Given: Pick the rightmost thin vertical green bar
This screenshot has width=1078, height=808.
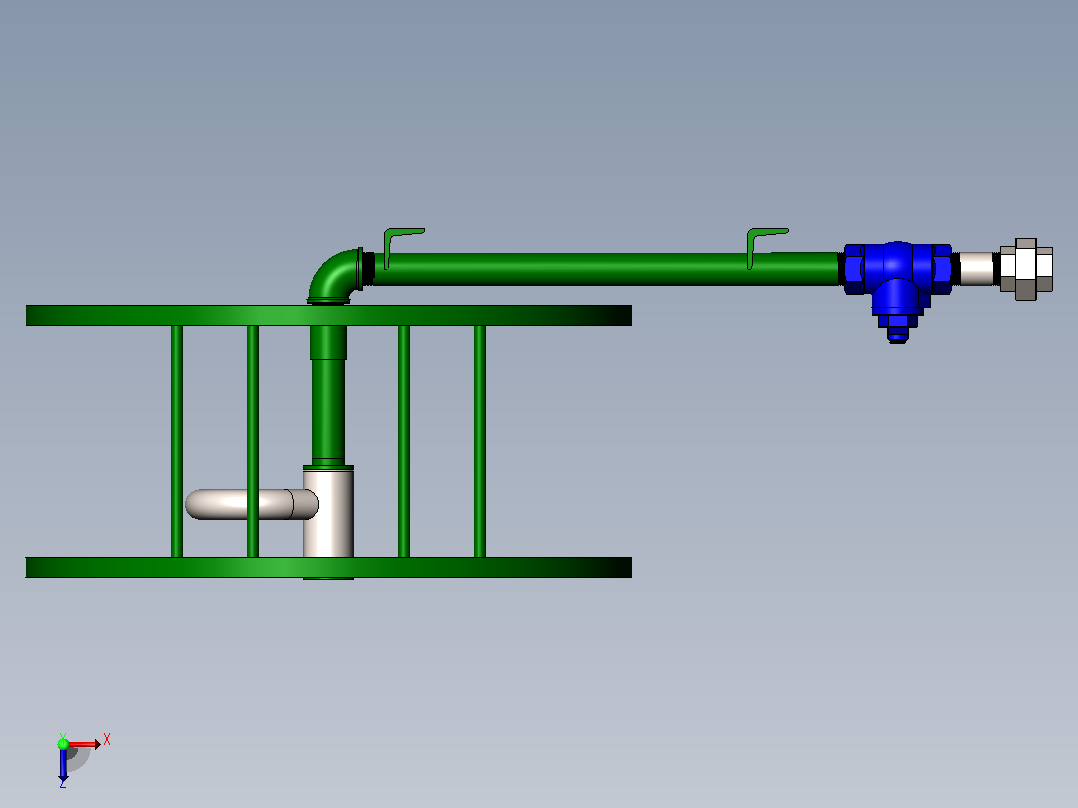Looking at the screenshot, I should [480, 441].
